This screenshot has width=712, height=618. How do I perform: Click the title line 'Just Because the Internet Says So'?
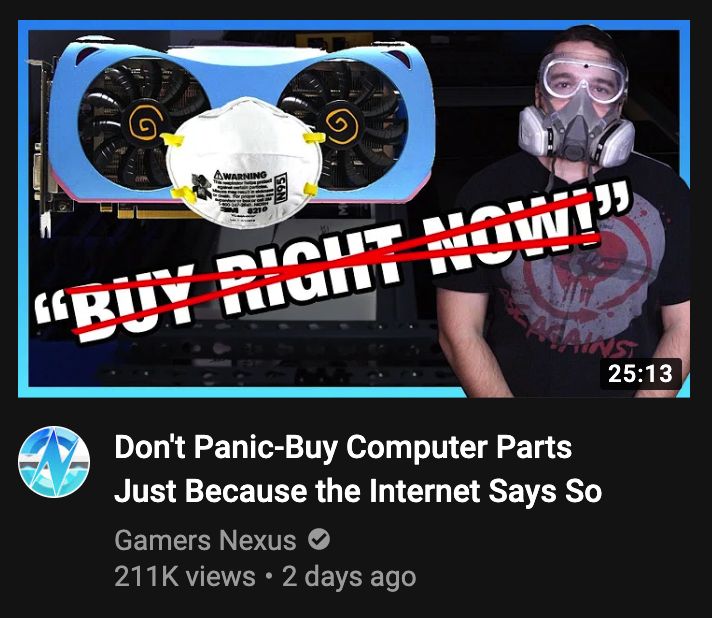point(358,491)
